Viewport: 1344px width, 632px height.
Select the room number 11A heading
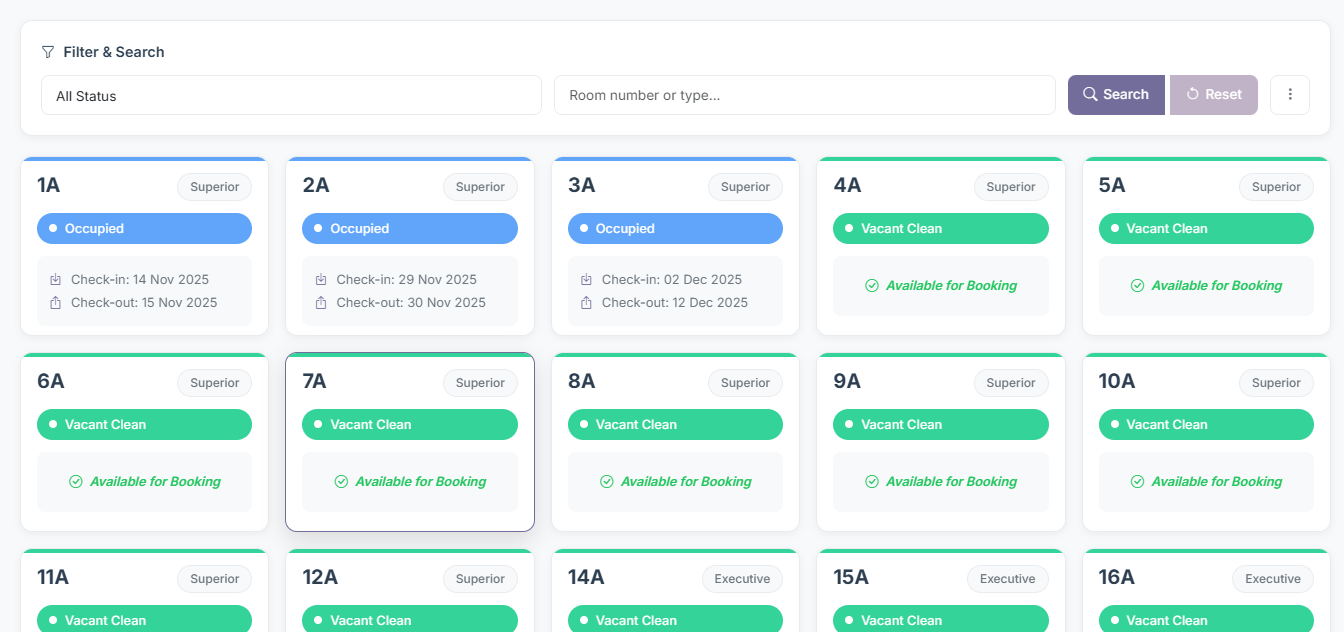[x=53, y=578]
